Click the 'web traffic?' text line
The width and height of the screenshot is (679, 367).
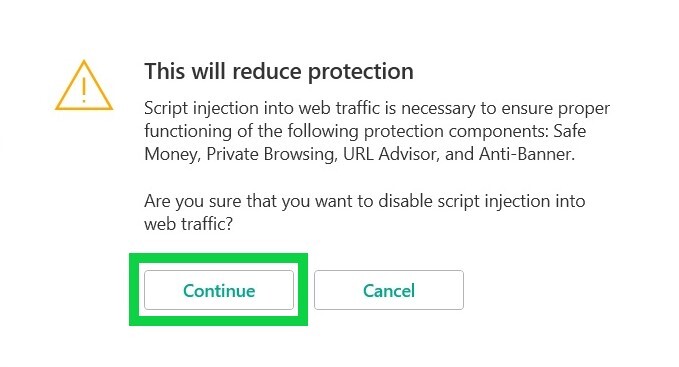click(188, 224)
